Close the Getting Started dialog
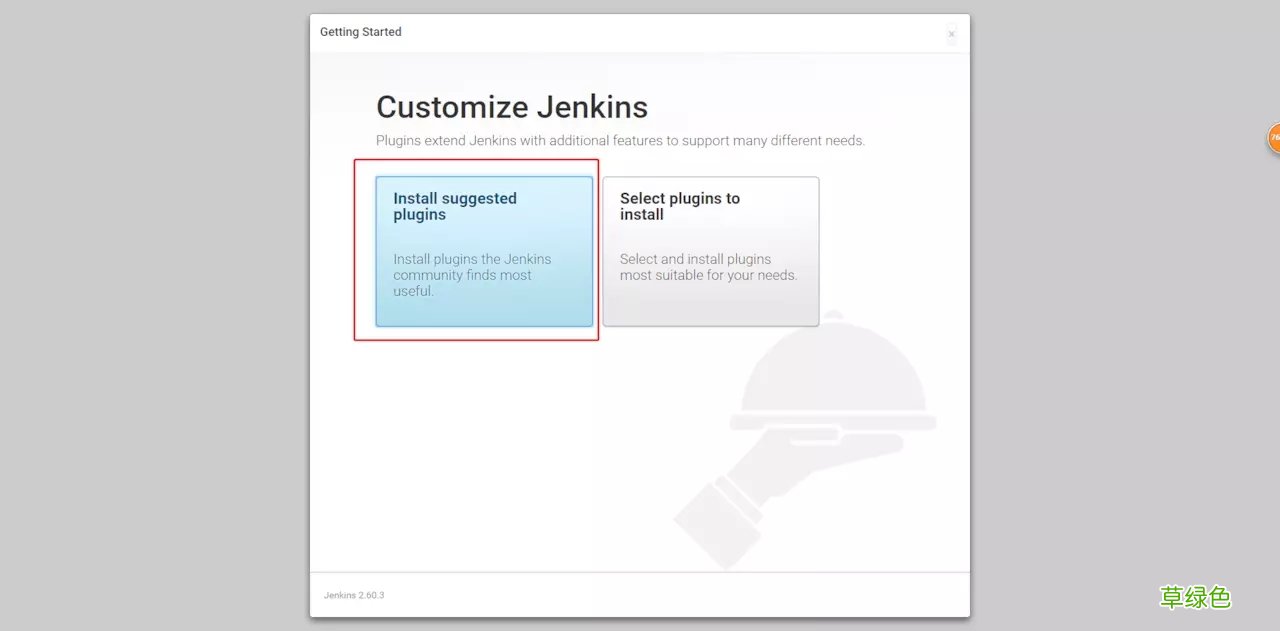This screenshot has width=1280, height=631. pos(951,33)
